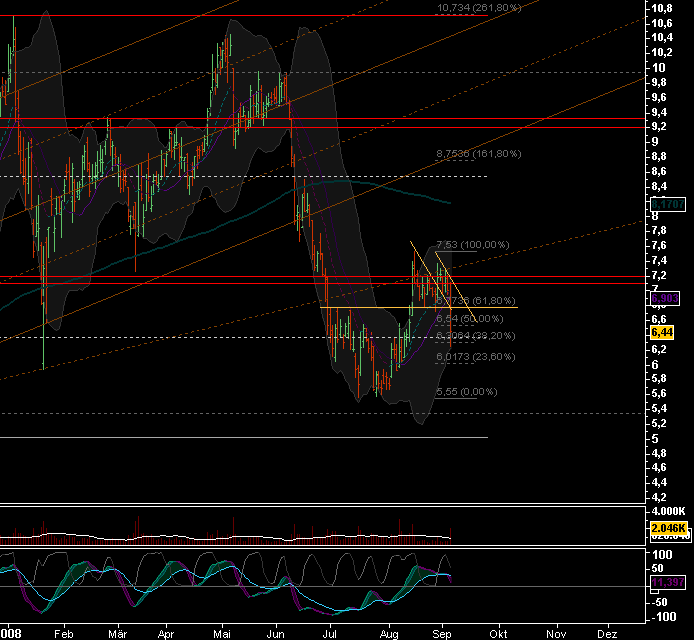Click the 9 price axis value
The height and width of the screenshot is (640, 694).
[655, 142]
